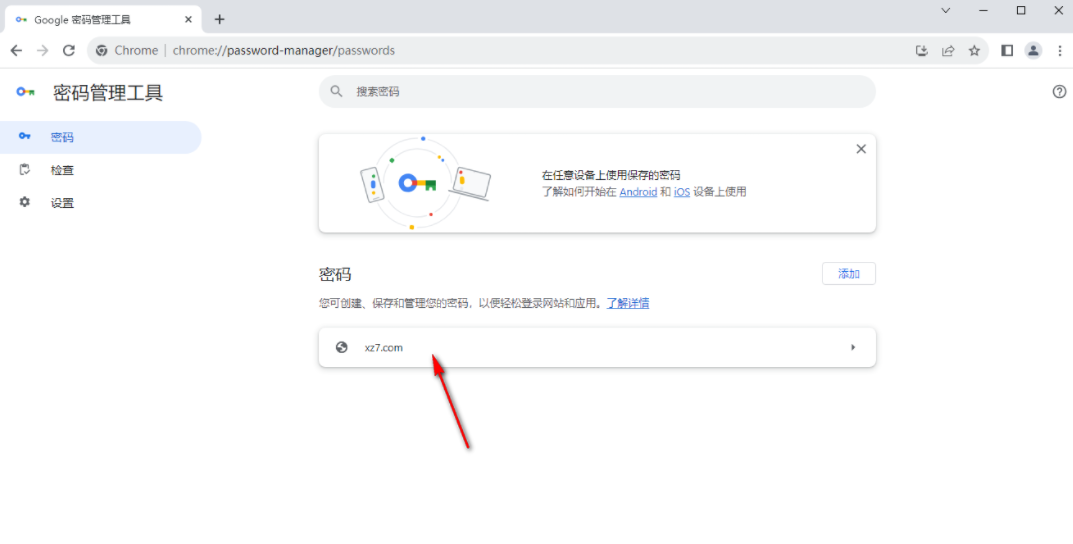Click the 添加 button
The height and width of the screenshot is (544, 1073).
coord(849,274)
